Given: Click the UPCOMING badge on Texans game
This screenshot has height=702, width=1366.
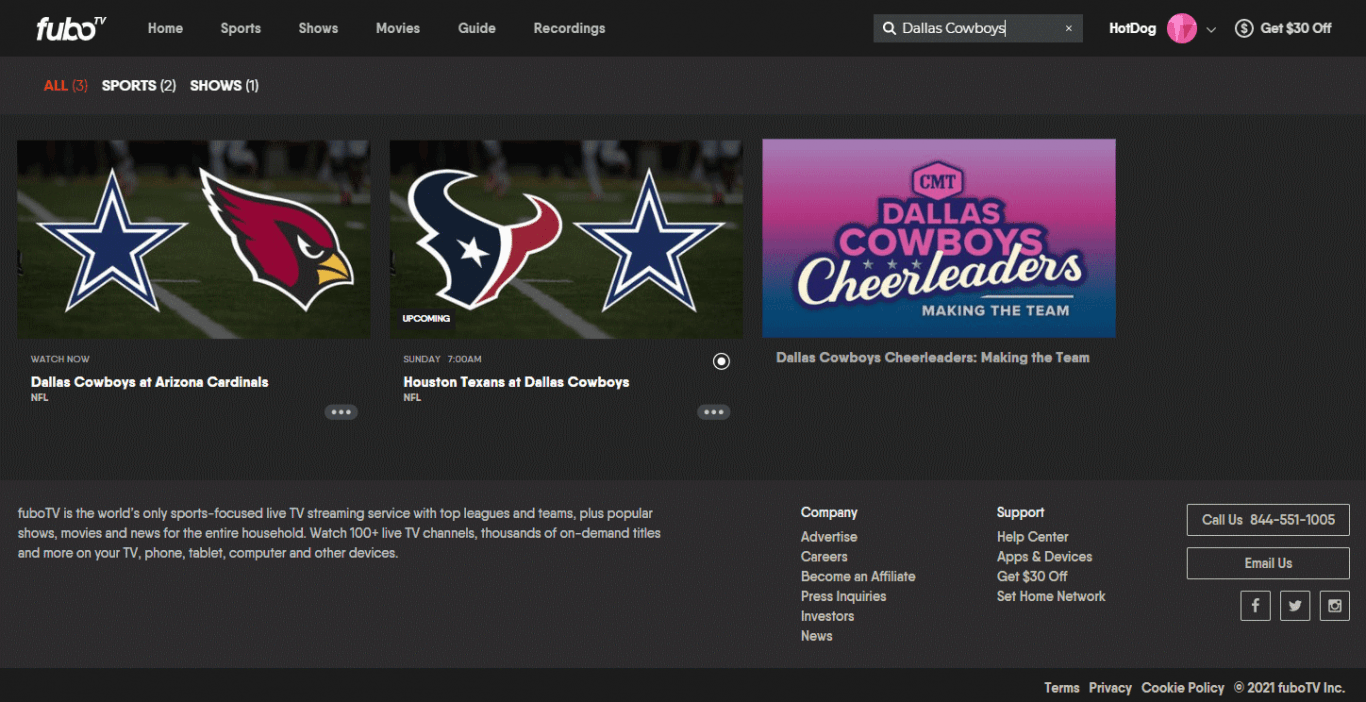Looking at the screenshot, I should [x=427, y=319].
